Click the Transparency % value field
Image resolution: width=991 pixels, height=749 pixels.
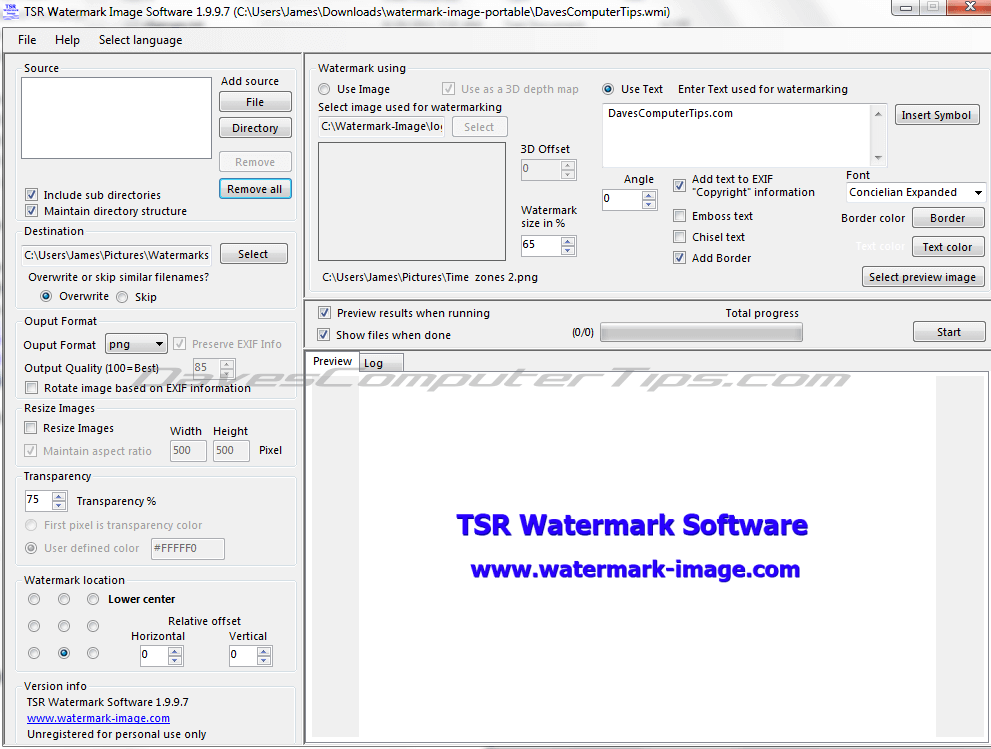[x=39, y=501]
